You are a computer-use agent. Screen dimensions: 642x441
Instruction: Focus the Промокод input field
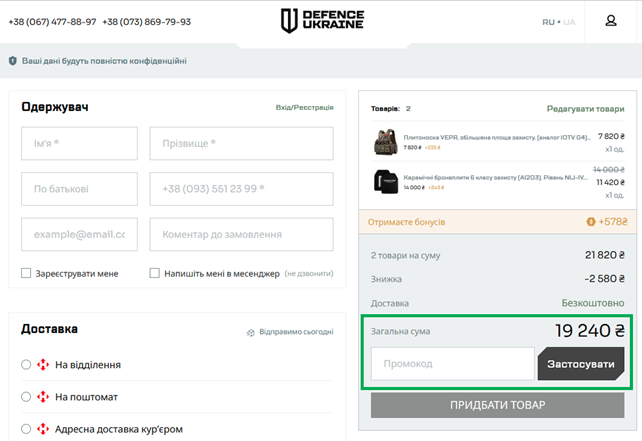[452, 364]
